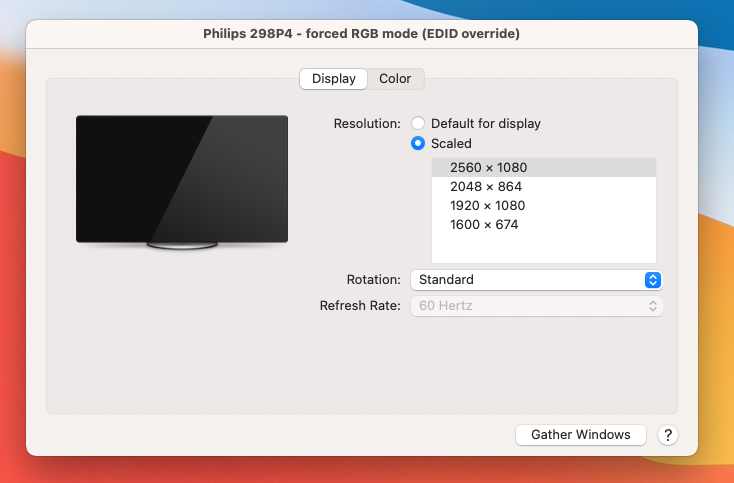Choose the 2048 × 864 resolution
Viewport: 734px width, 483px height.
tap(543, 187)
